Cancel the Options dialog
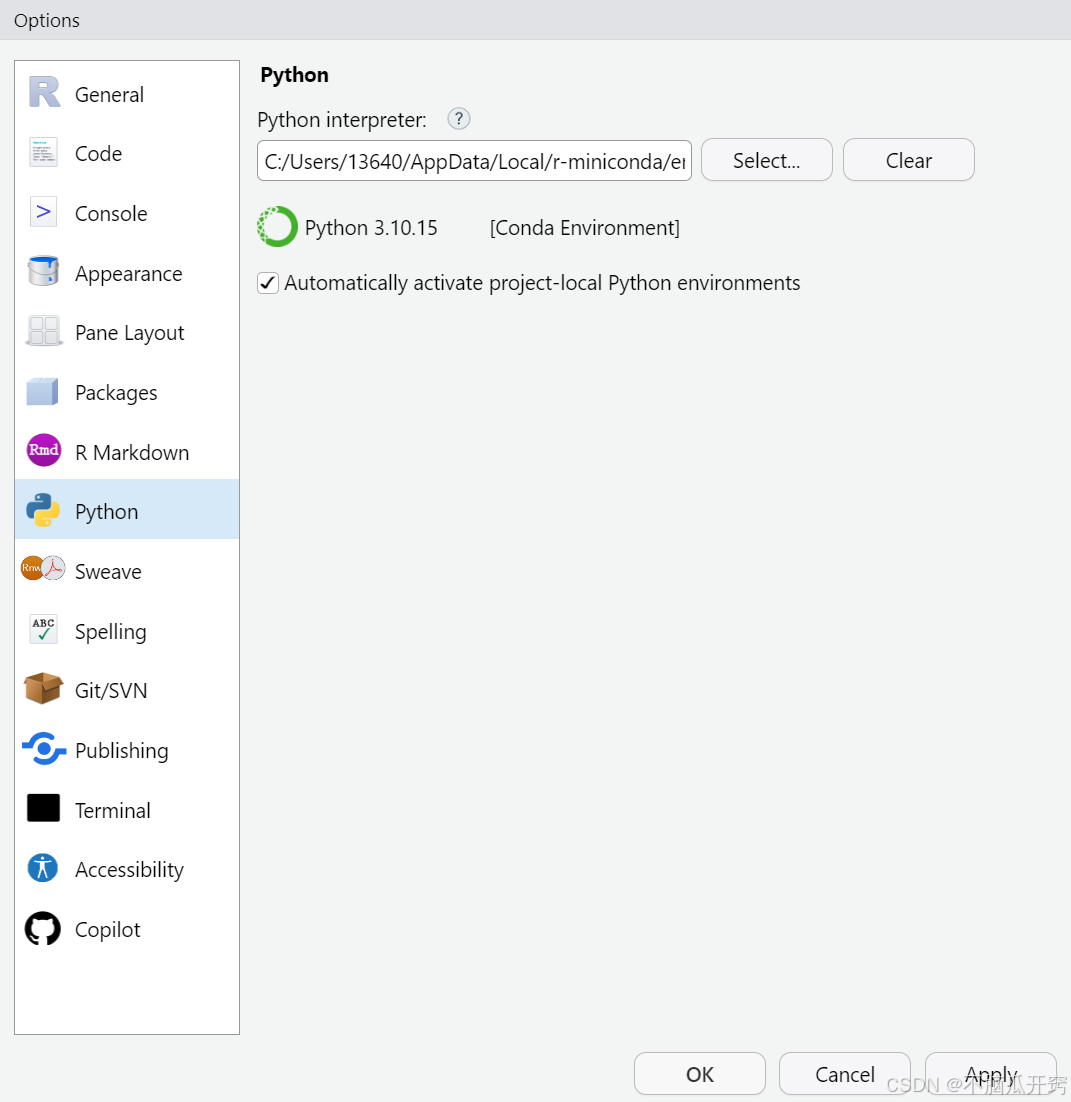This screenshot has width=1071, height=1102. [x=845, y=1074]
